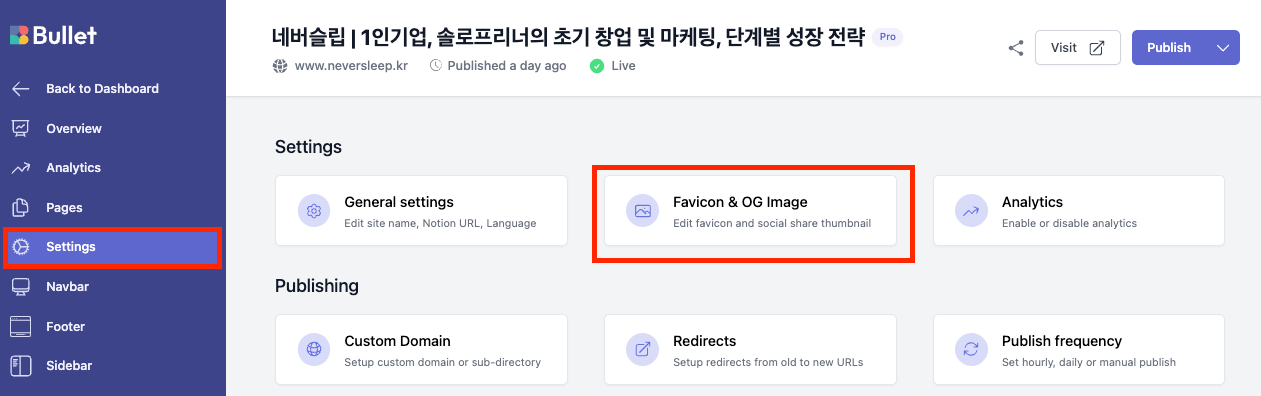This screenshot has height=396, width=1261.
Task: Click the Analytics trend icon in sidebar
Action: (20, 168)
